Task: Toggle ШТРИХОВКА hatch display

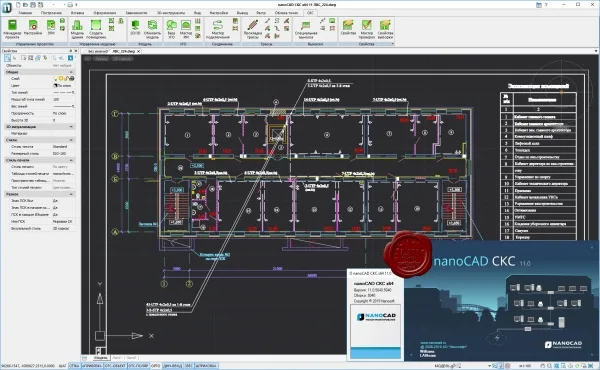Action: tap(207, 366)
